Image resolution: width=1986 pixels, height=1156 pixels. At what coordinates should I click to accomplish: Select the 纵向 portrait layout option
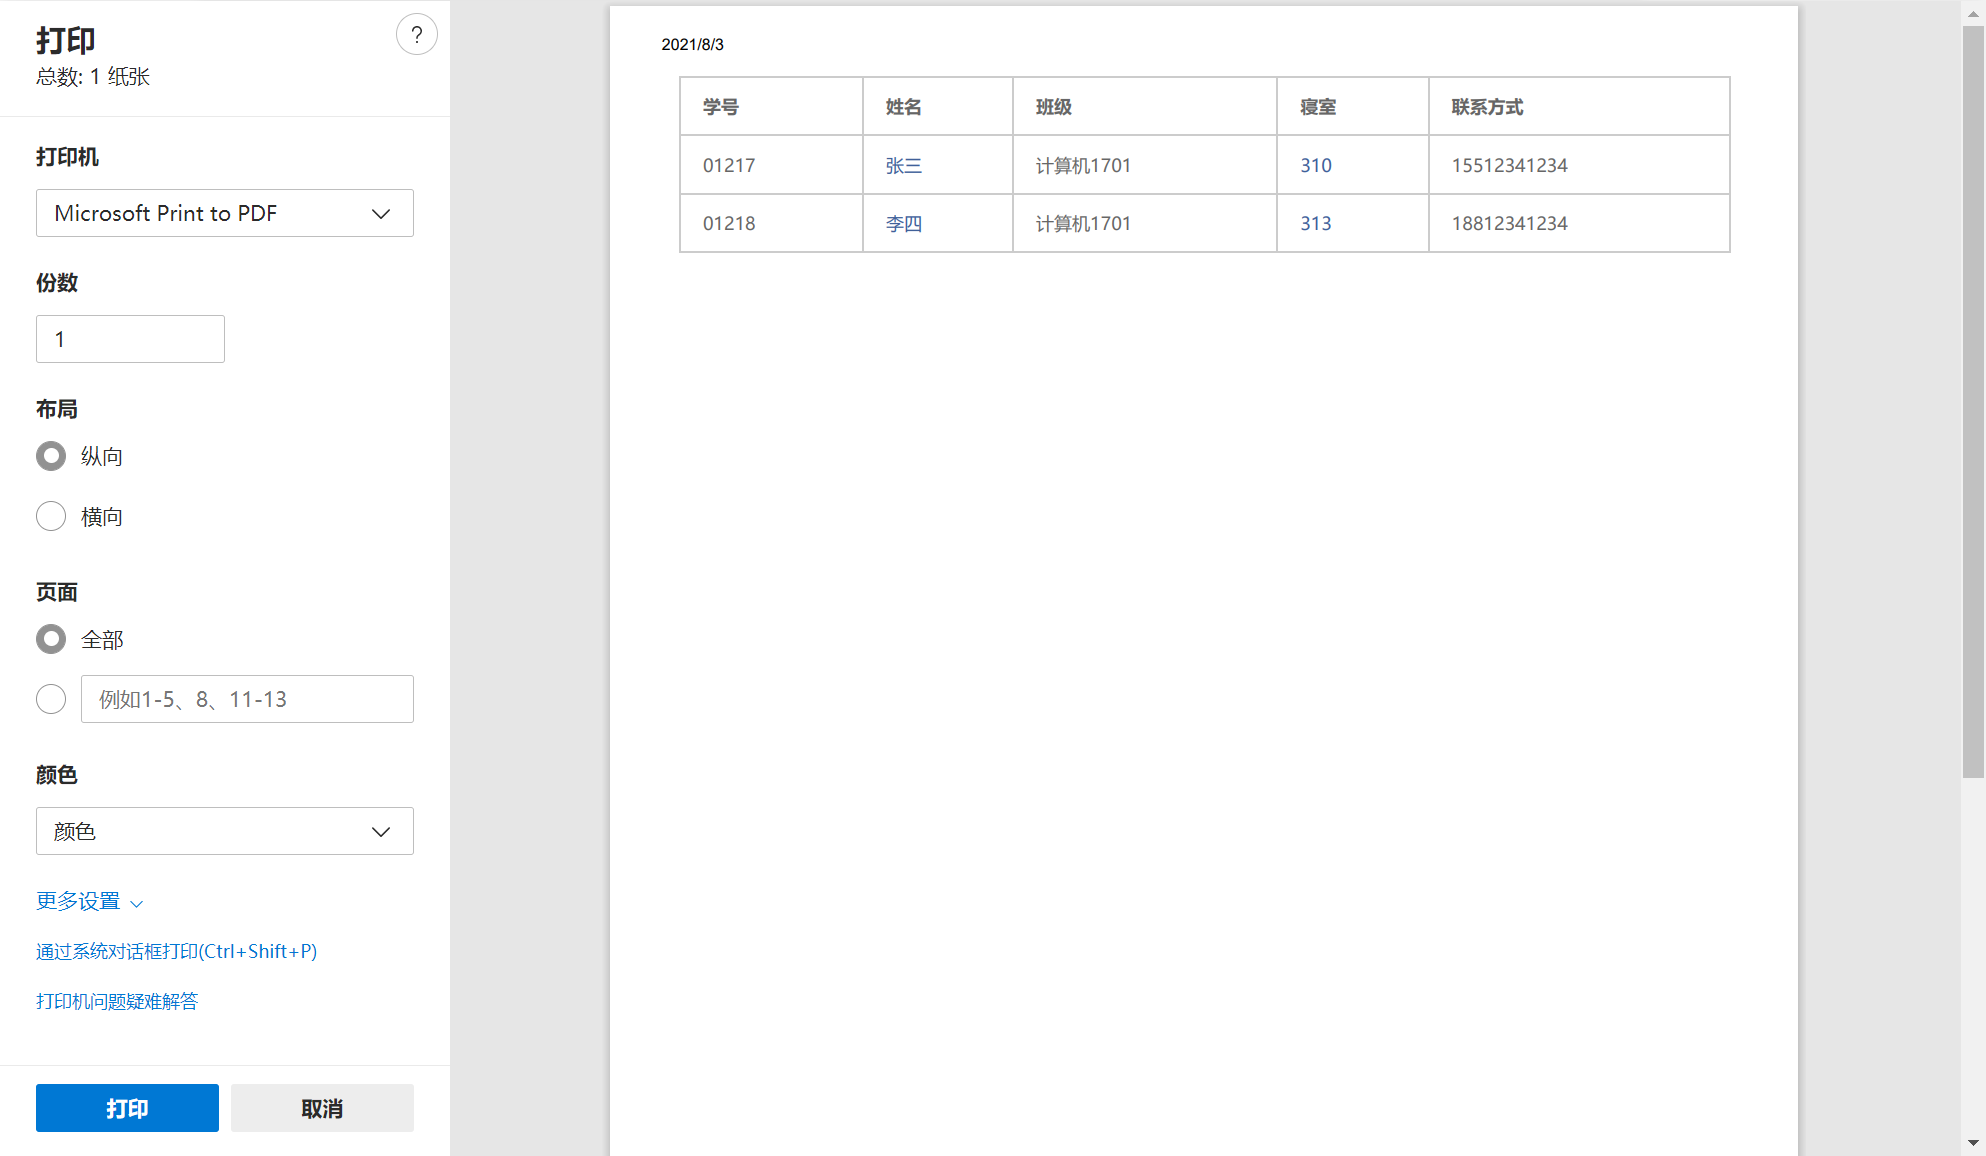tap(51, 456)
